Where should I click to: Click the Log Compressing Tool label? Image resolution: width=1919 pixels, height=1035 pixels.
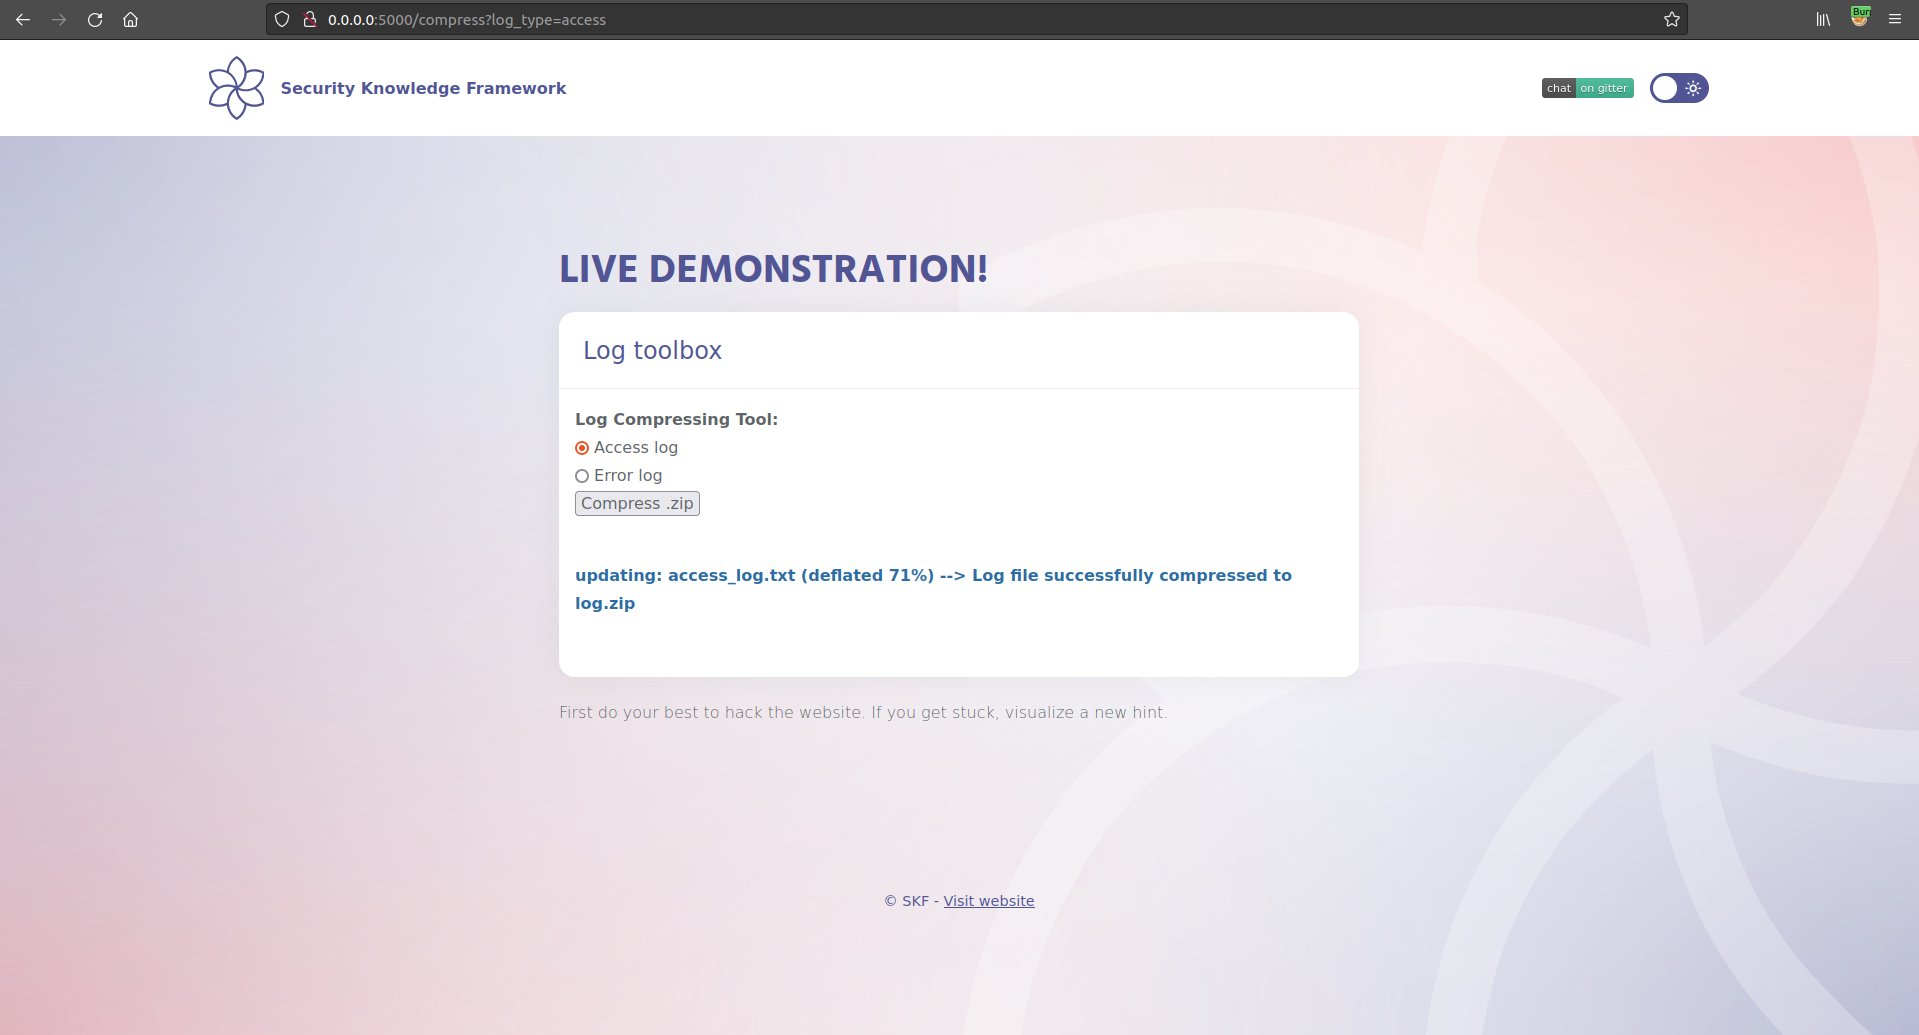[676, 419]
